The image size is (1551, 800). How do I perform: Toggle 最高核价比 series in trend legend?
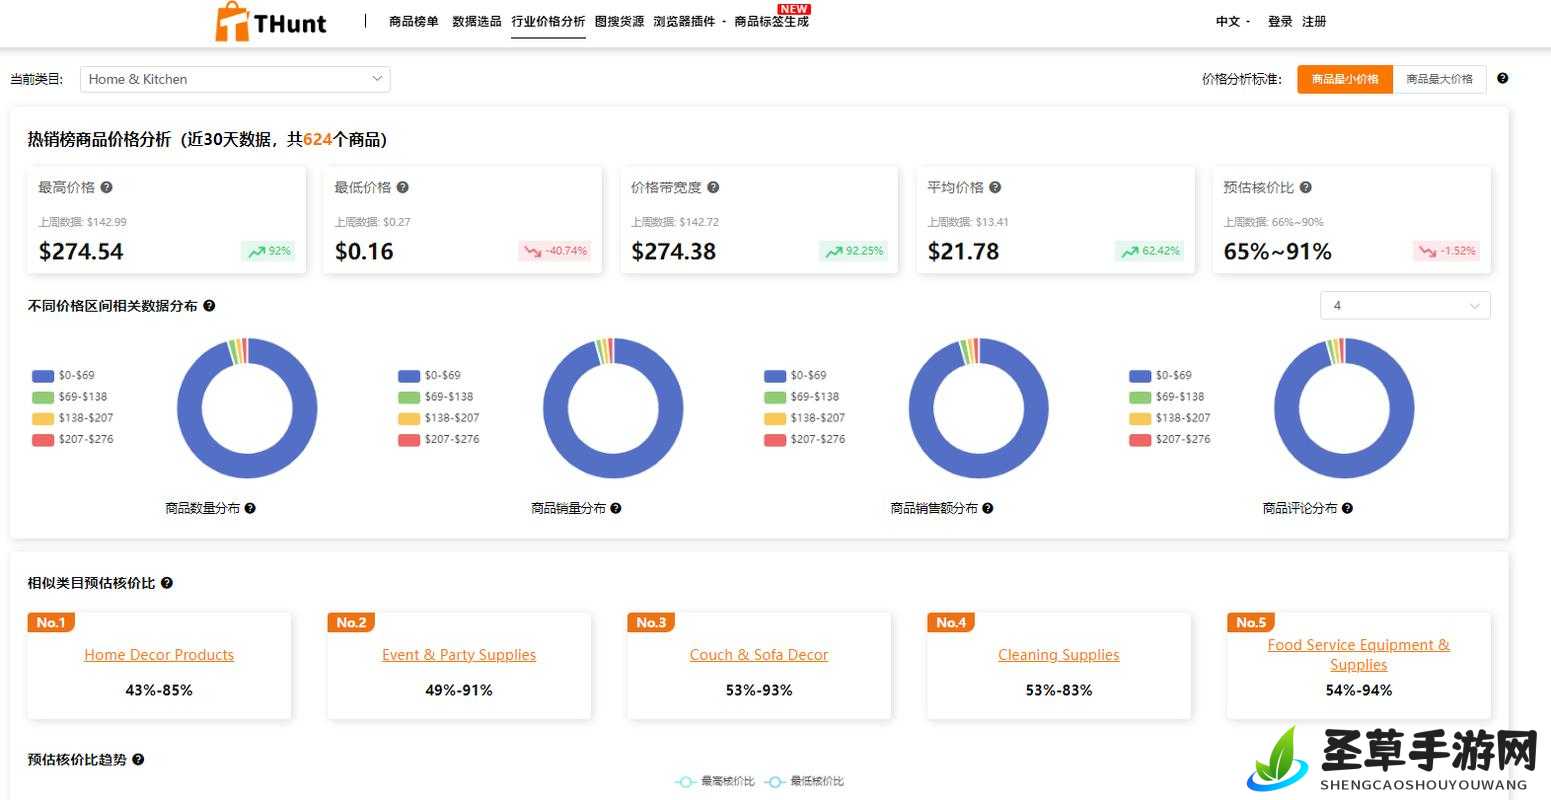tap(715, 782)
